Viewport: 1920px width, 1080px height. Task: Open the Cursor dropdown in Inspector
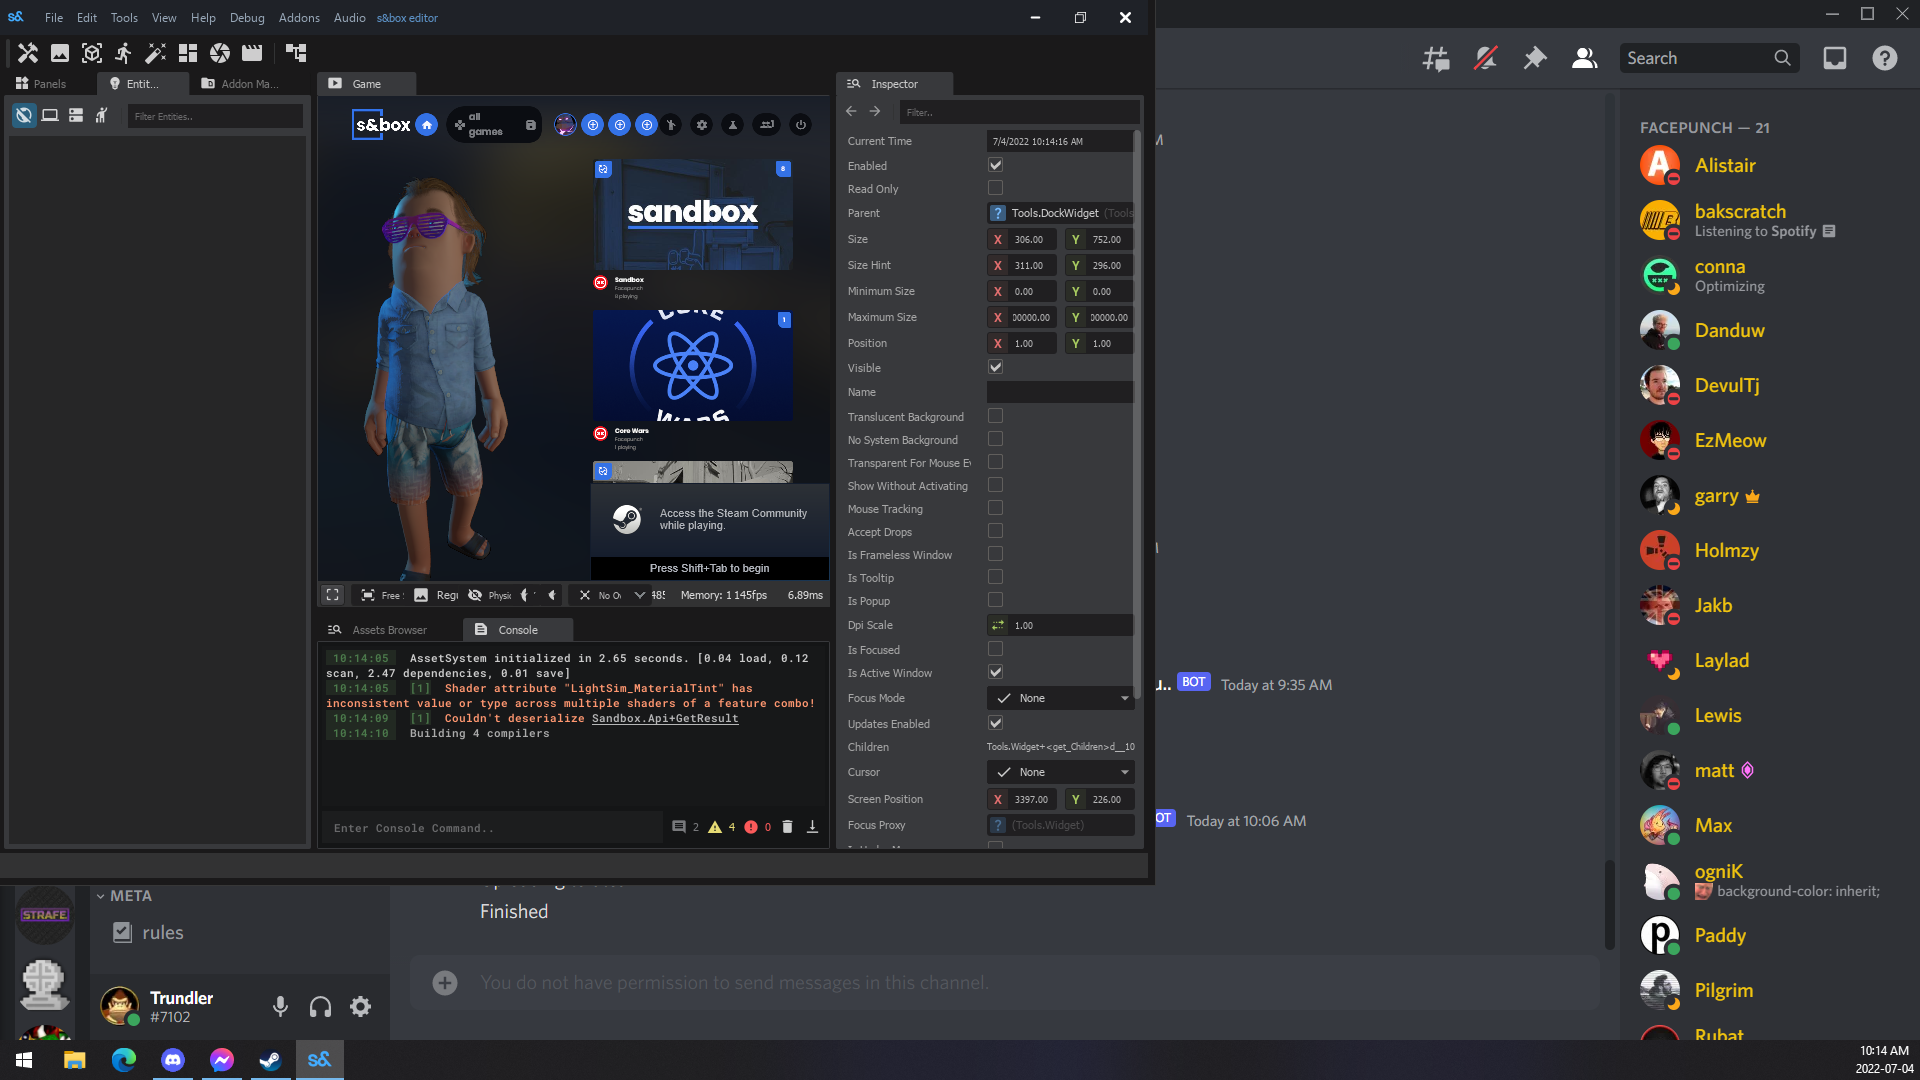point(1060,772)
